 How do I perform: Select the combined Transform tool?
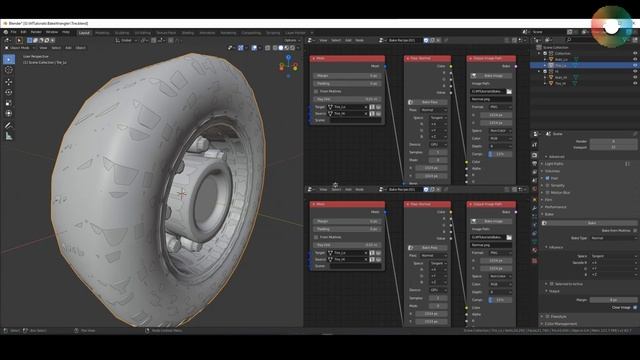(9, 113)
